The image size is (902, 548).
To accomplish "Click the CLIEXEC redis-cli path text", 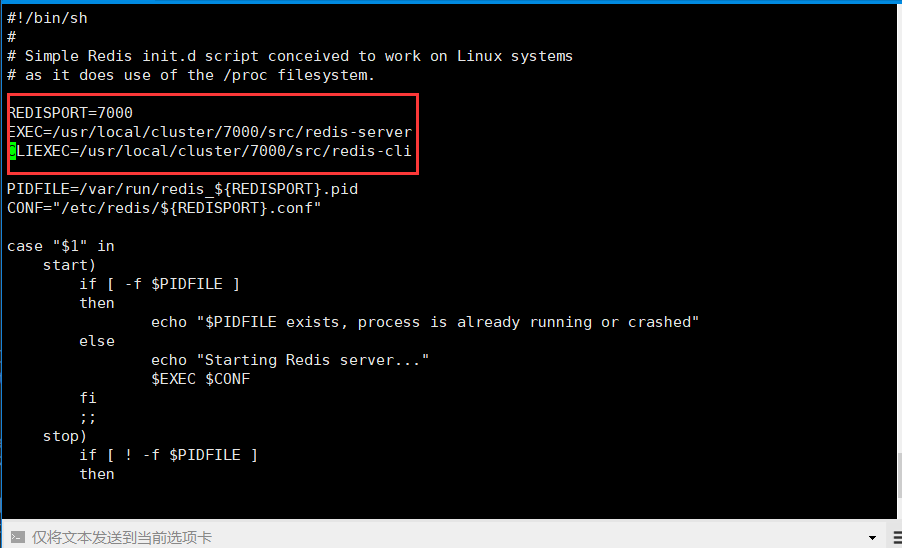I will tap(210, 151).
